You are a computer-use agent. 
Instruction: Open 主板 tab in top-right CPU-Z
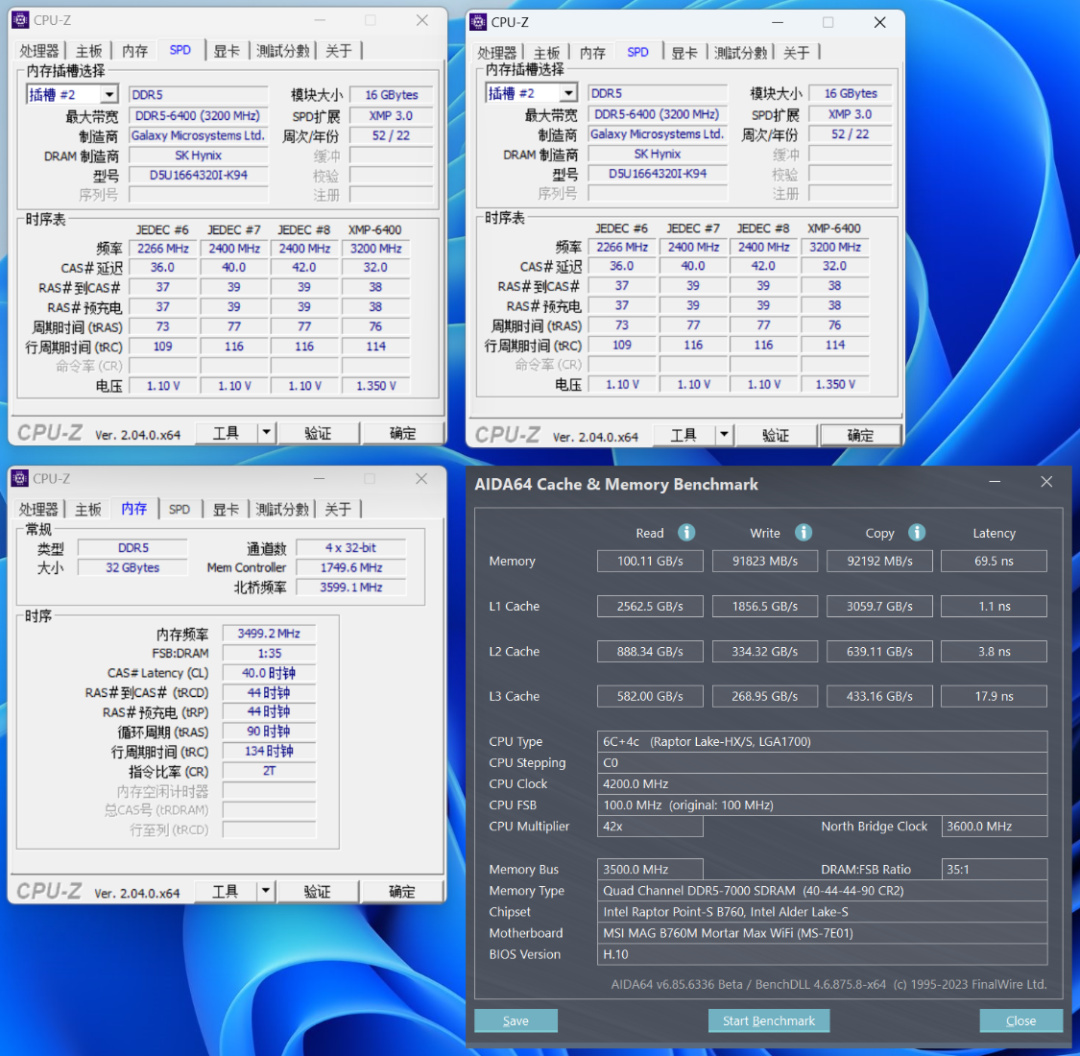tap(546, 53)
